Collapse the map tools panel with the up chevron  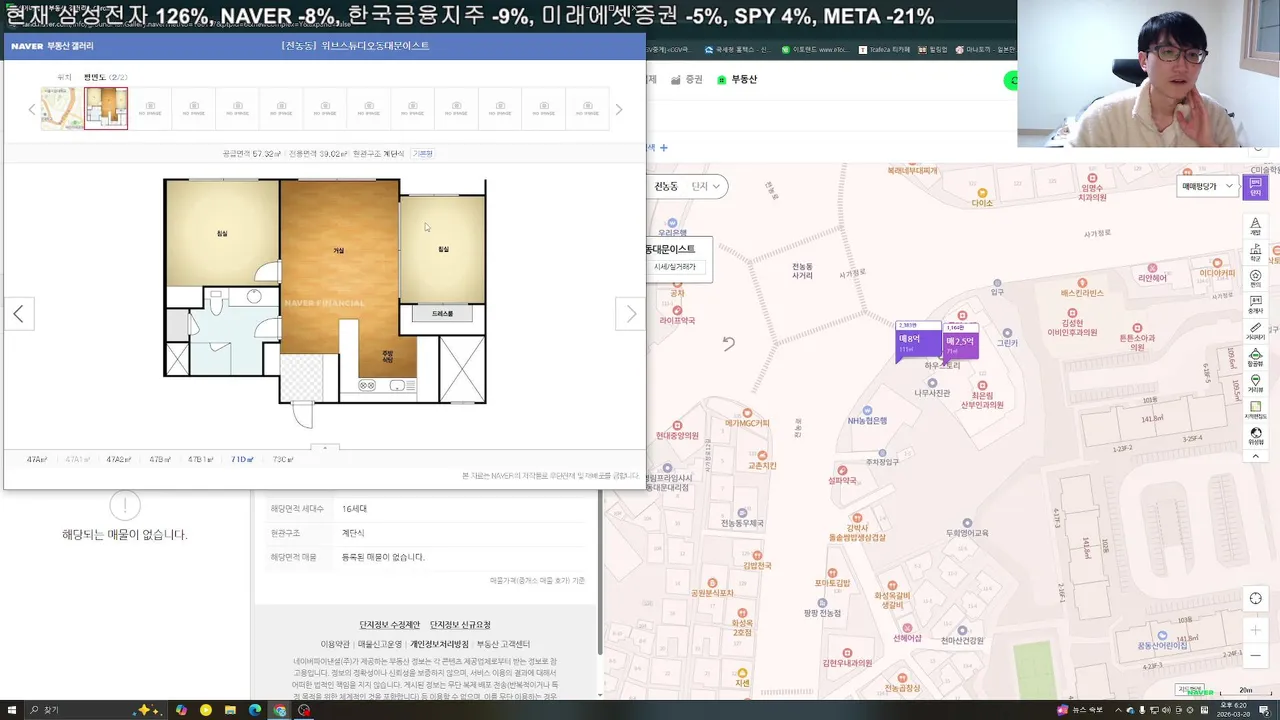coord(1255,456)
